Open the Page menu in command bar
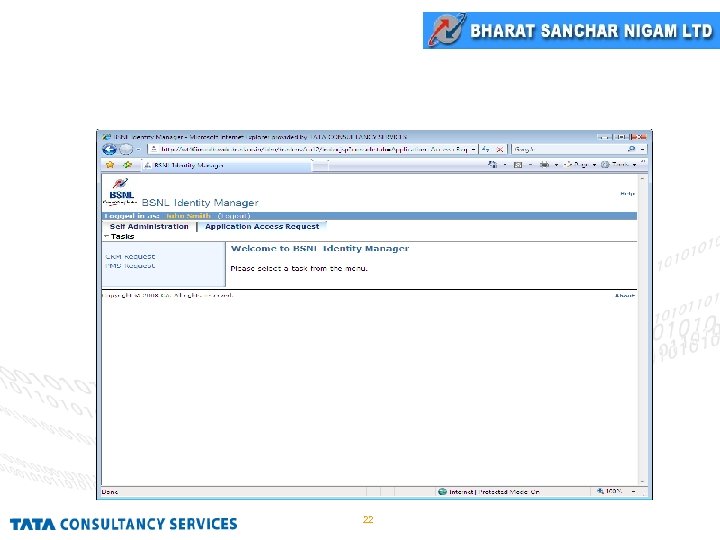This screenshot has height=540, width=720. pyautogui.click(x=580, y=164)
